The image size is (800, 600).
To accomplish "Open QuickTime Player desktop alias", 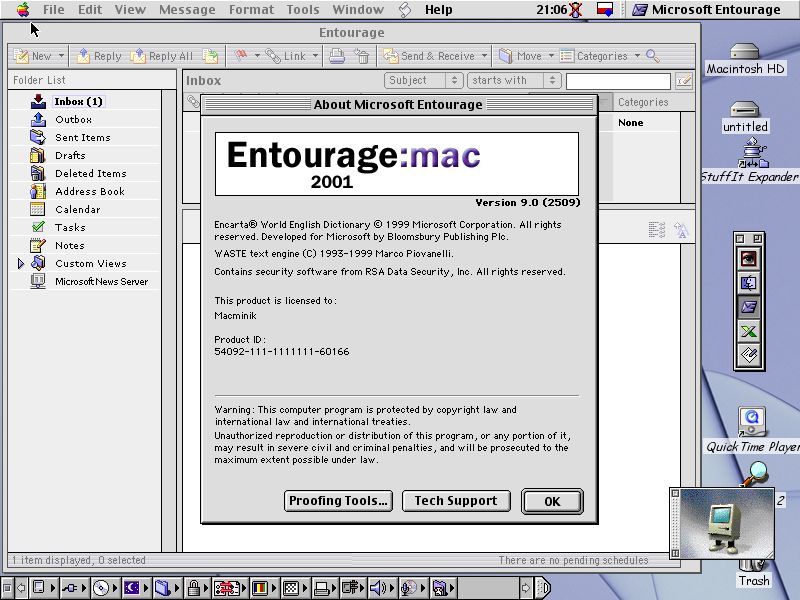I will (752, 431).
